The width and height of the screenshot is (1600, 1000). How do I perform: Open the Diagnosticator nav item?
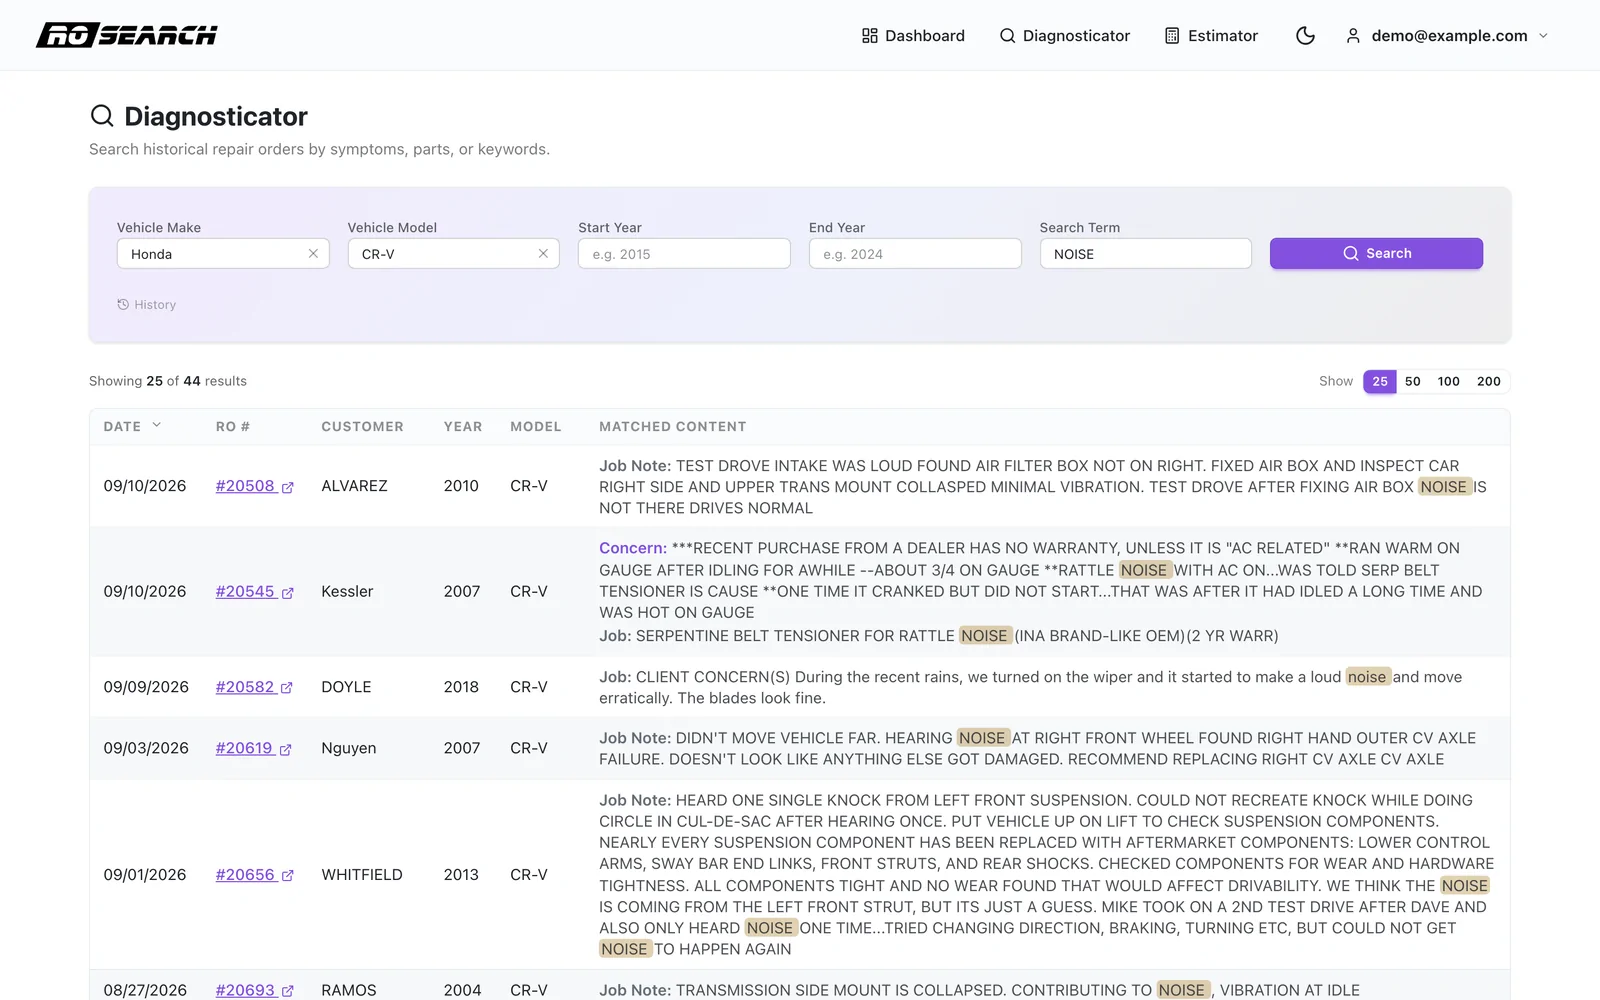point(1064,36)
